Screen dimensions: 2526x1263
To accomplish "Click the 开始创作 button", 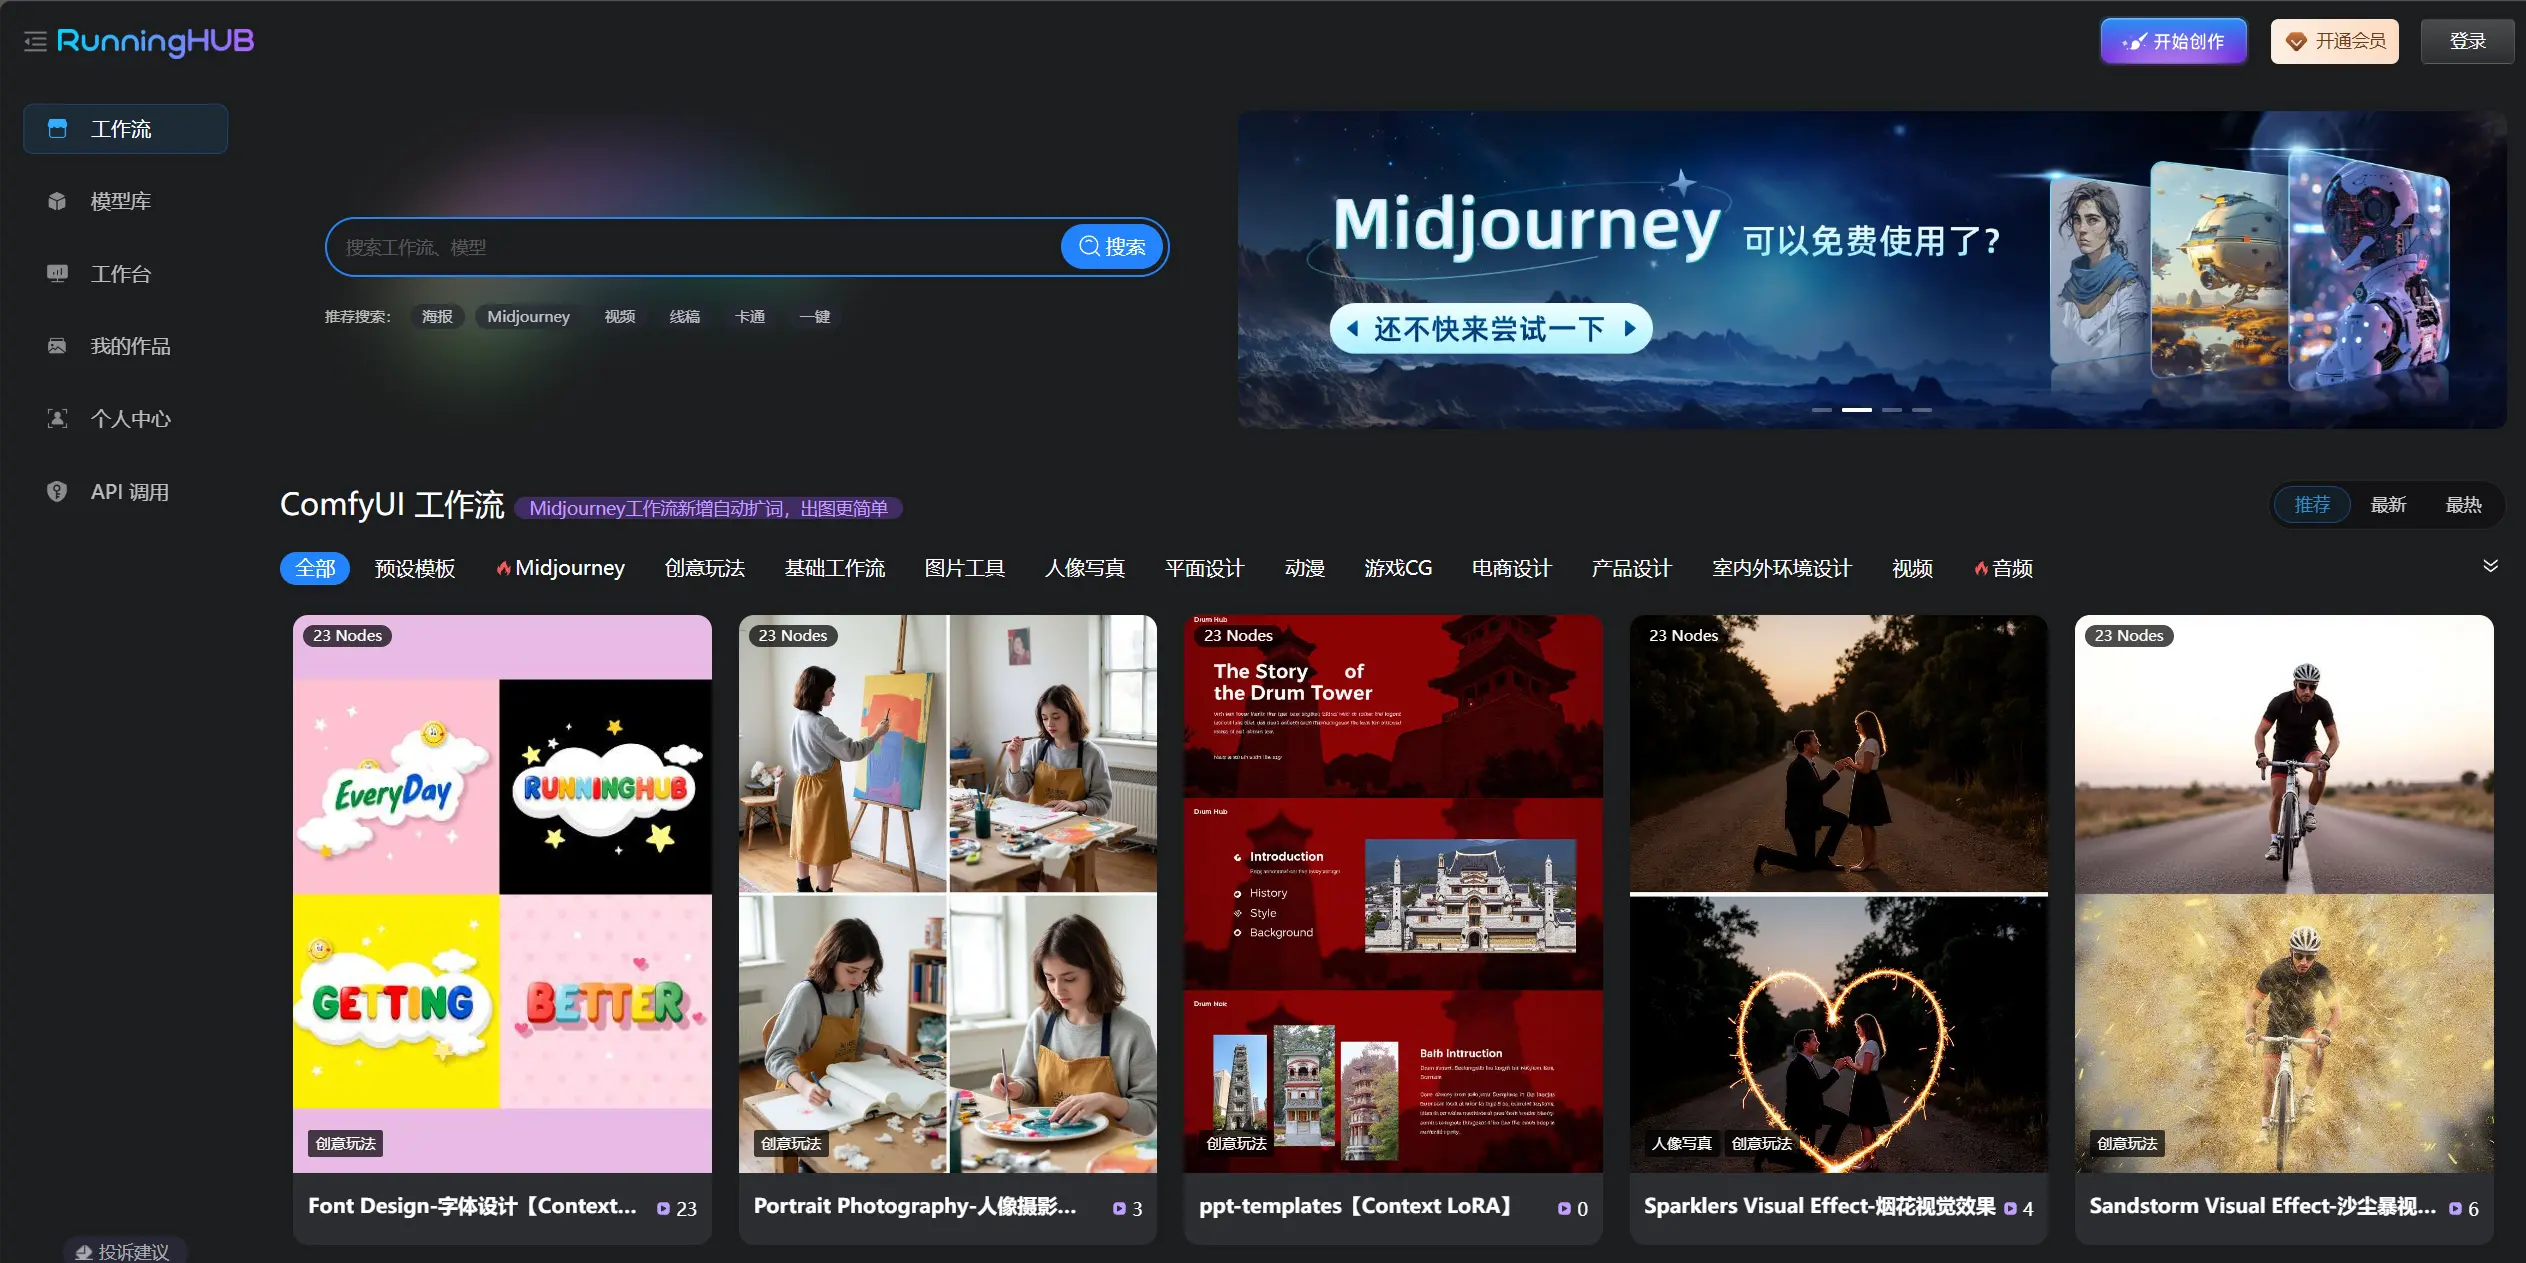I will (2173, 41).
